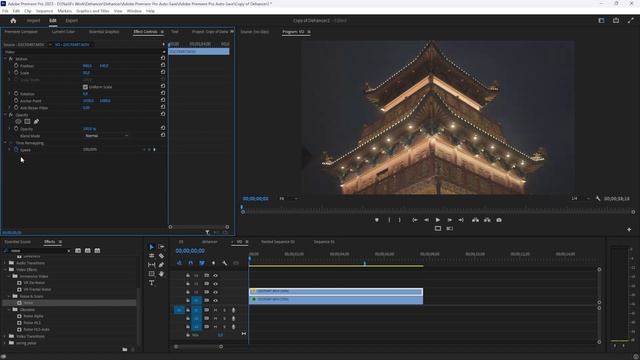The width and height of the screenshot is (640, 360).
Task: Select the Pen tool in tools panel
Action: click(x=161, y=265)
